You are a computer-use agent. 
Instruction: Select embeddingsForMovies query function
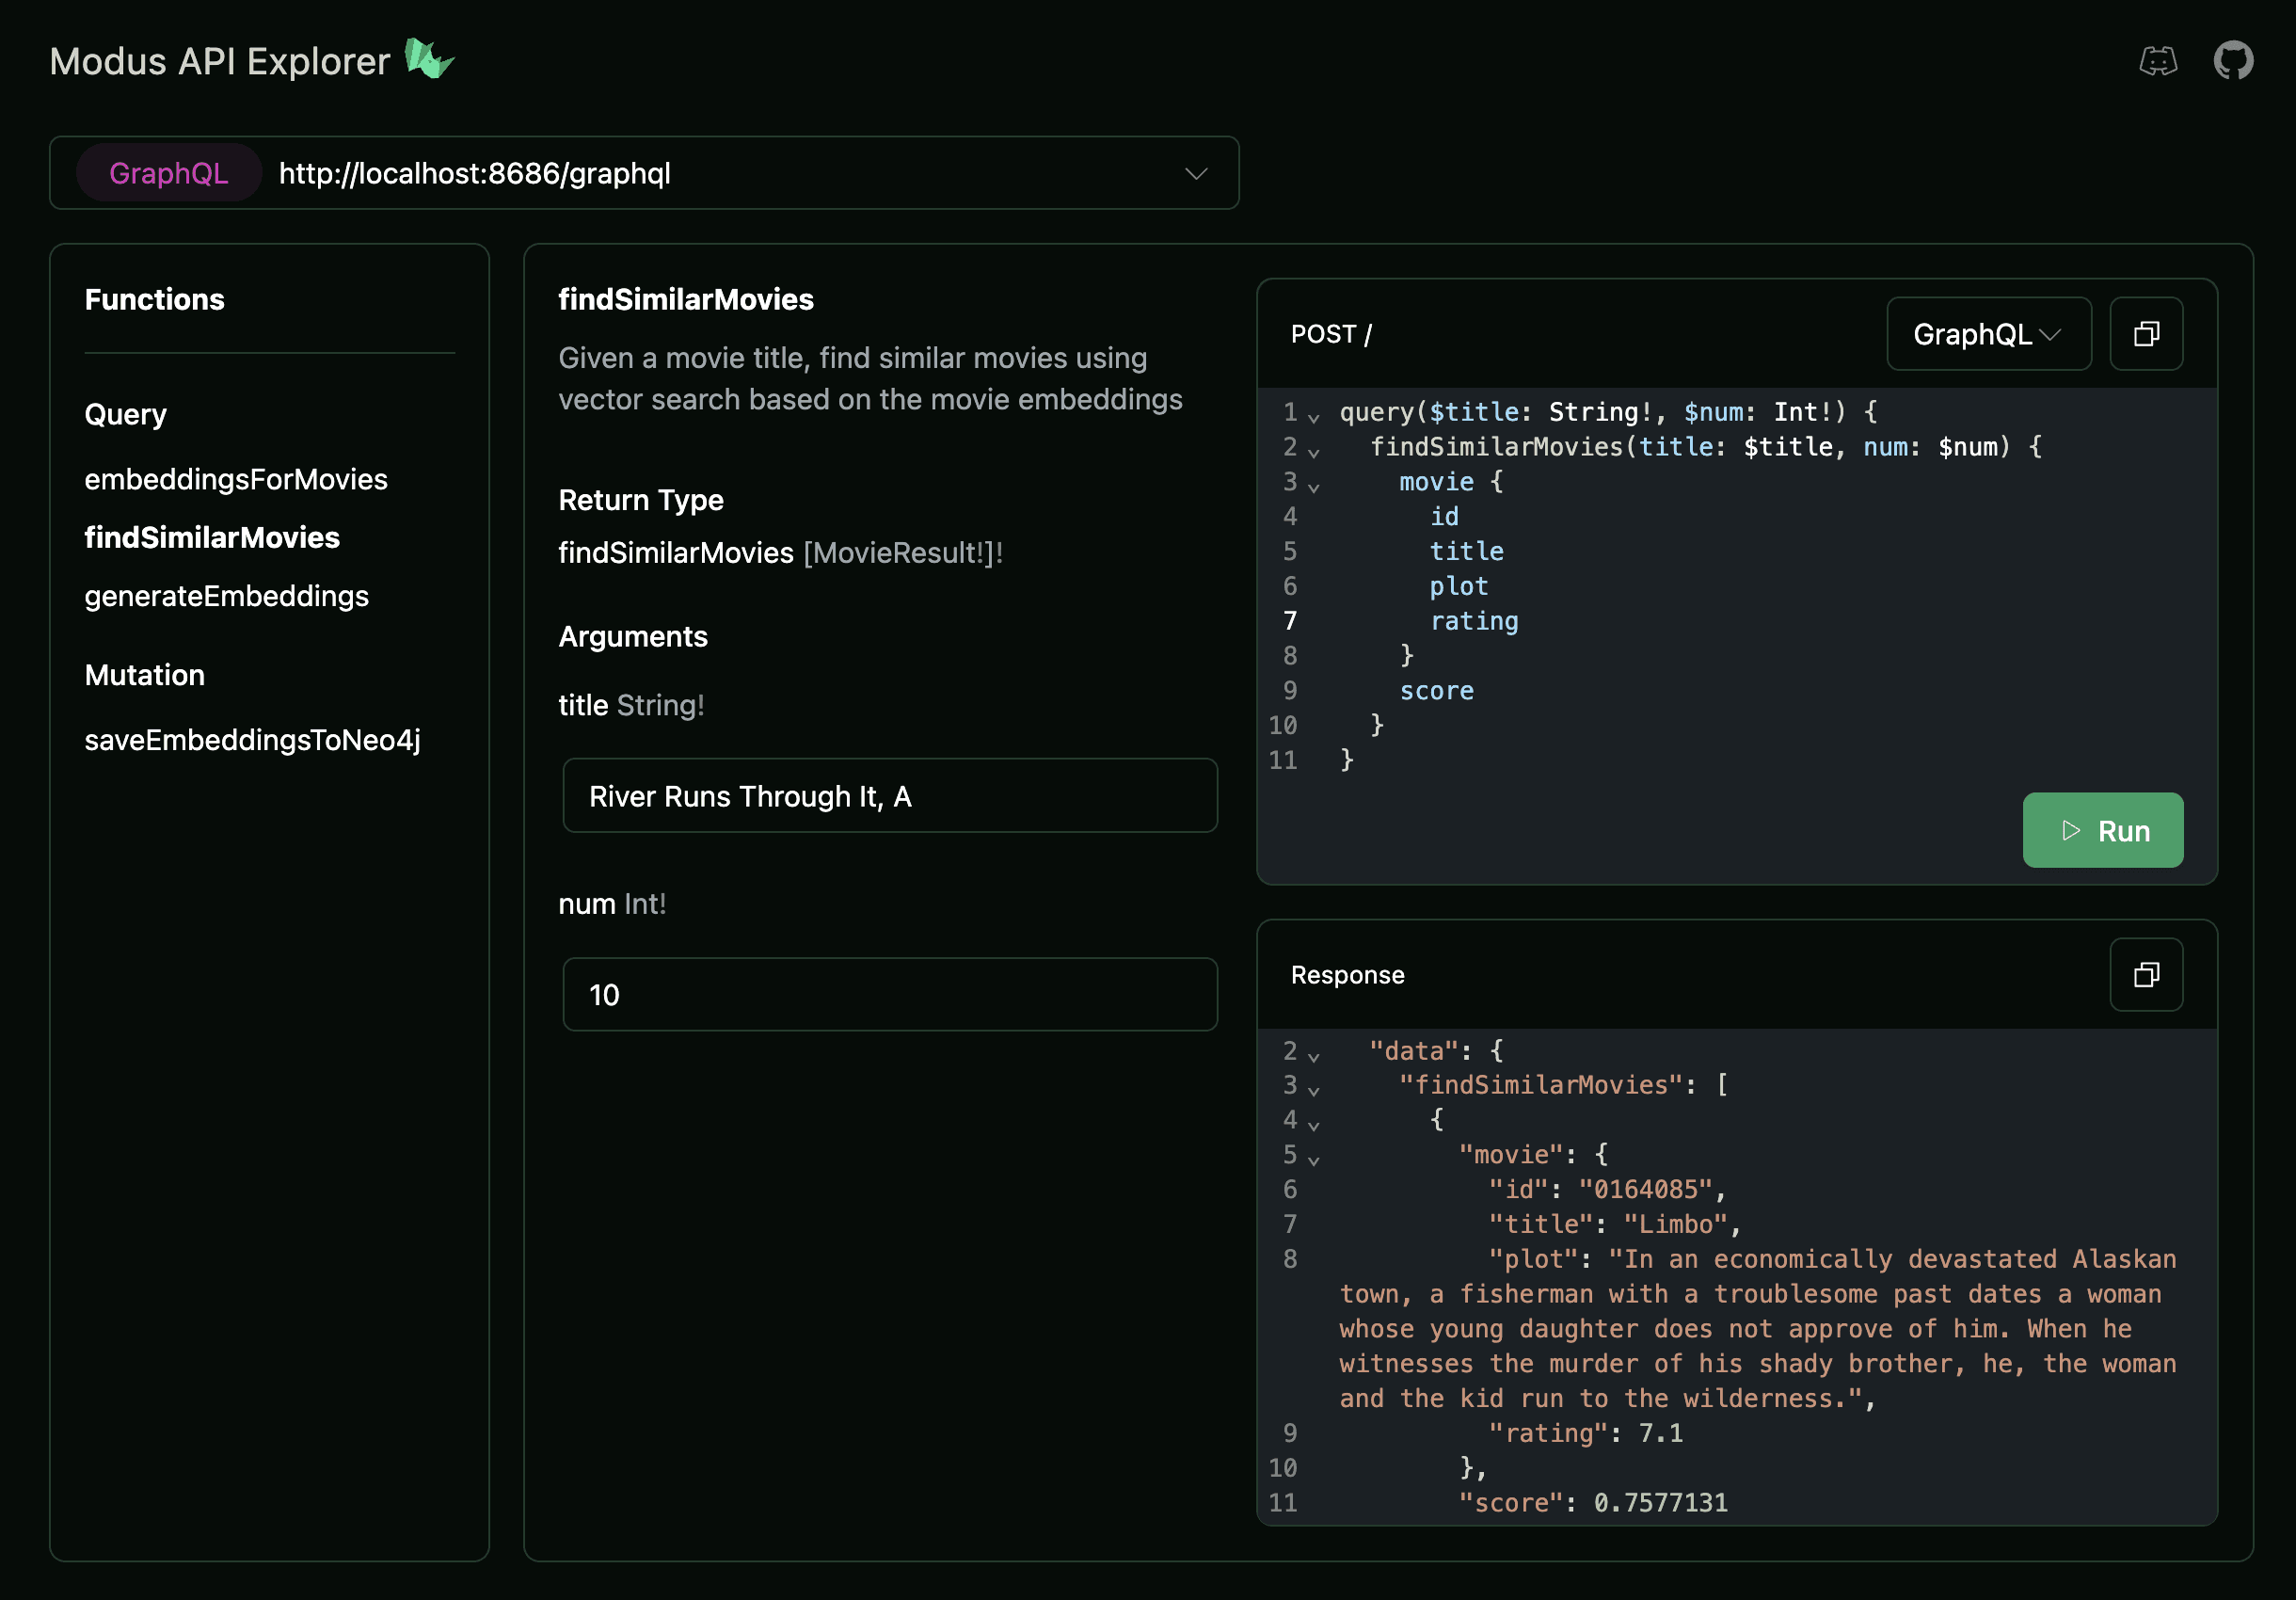[237, 478]
